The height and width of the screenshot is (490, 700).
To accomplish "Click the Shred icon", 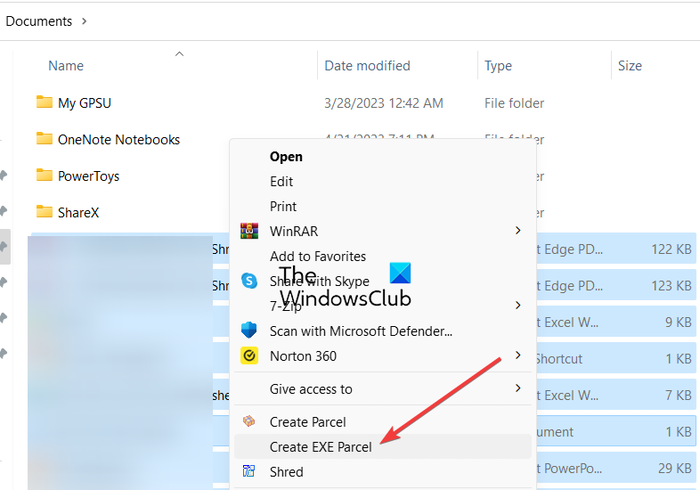I will (x=249, y=471).
